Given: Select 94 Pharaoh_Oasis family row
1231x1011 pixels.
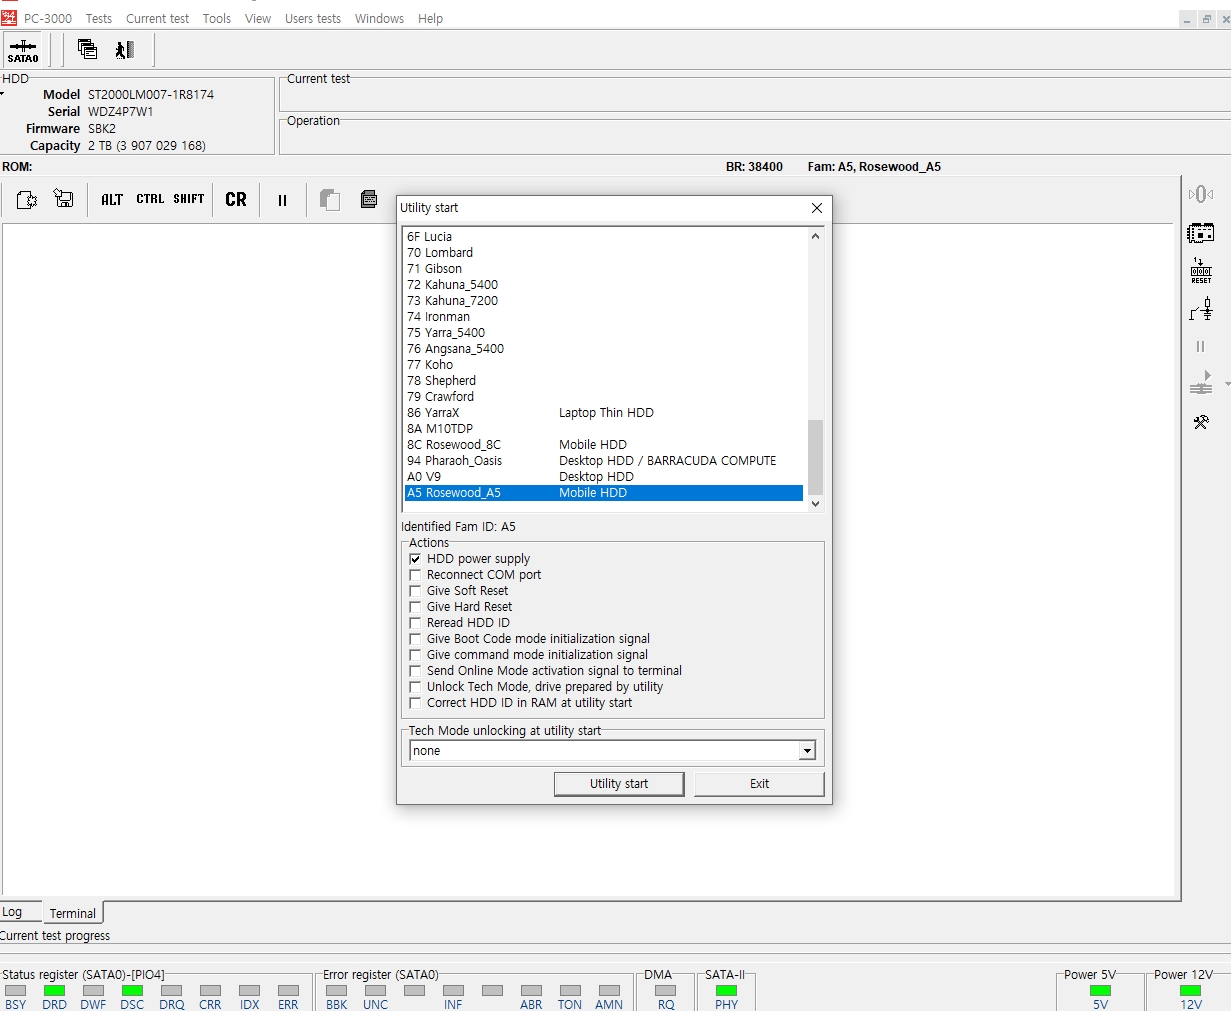Looking at the screenshot, I should click(x=604, y=461).
